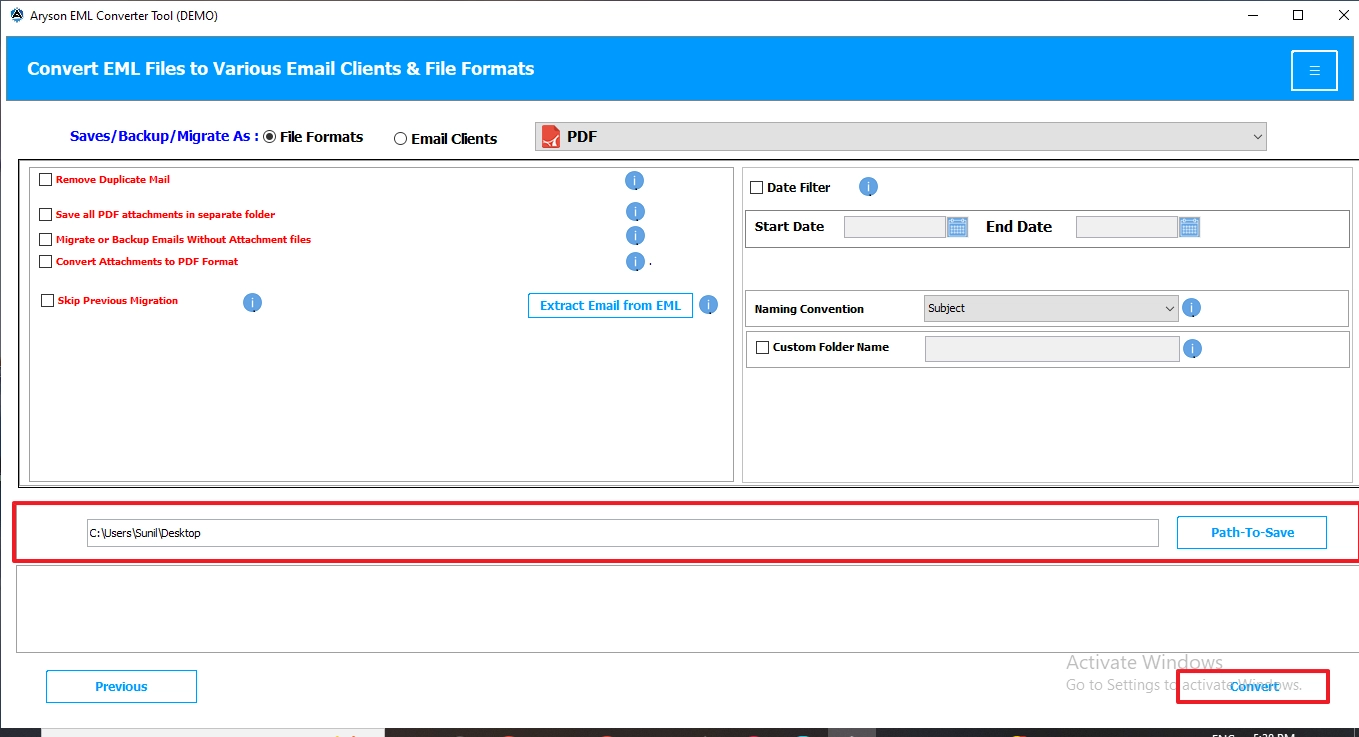The width and height of the screenshot is (1359, 737).
Task: Check Save all PDF attachments in separate folder
Action: 45,214
